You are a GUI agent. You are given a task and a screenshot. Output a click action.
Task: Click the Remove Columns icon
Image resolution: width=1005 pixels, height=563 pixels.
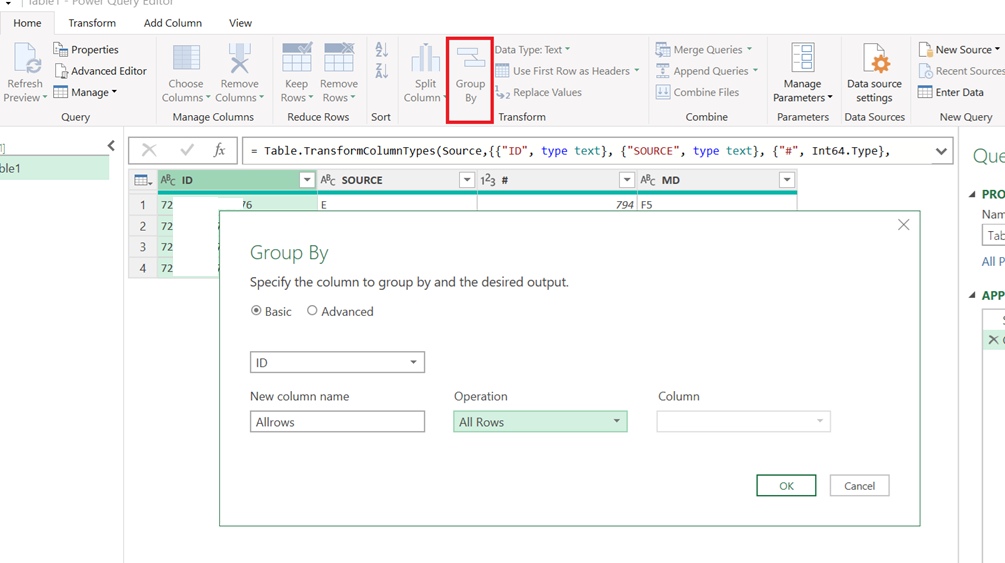[240, 59]
